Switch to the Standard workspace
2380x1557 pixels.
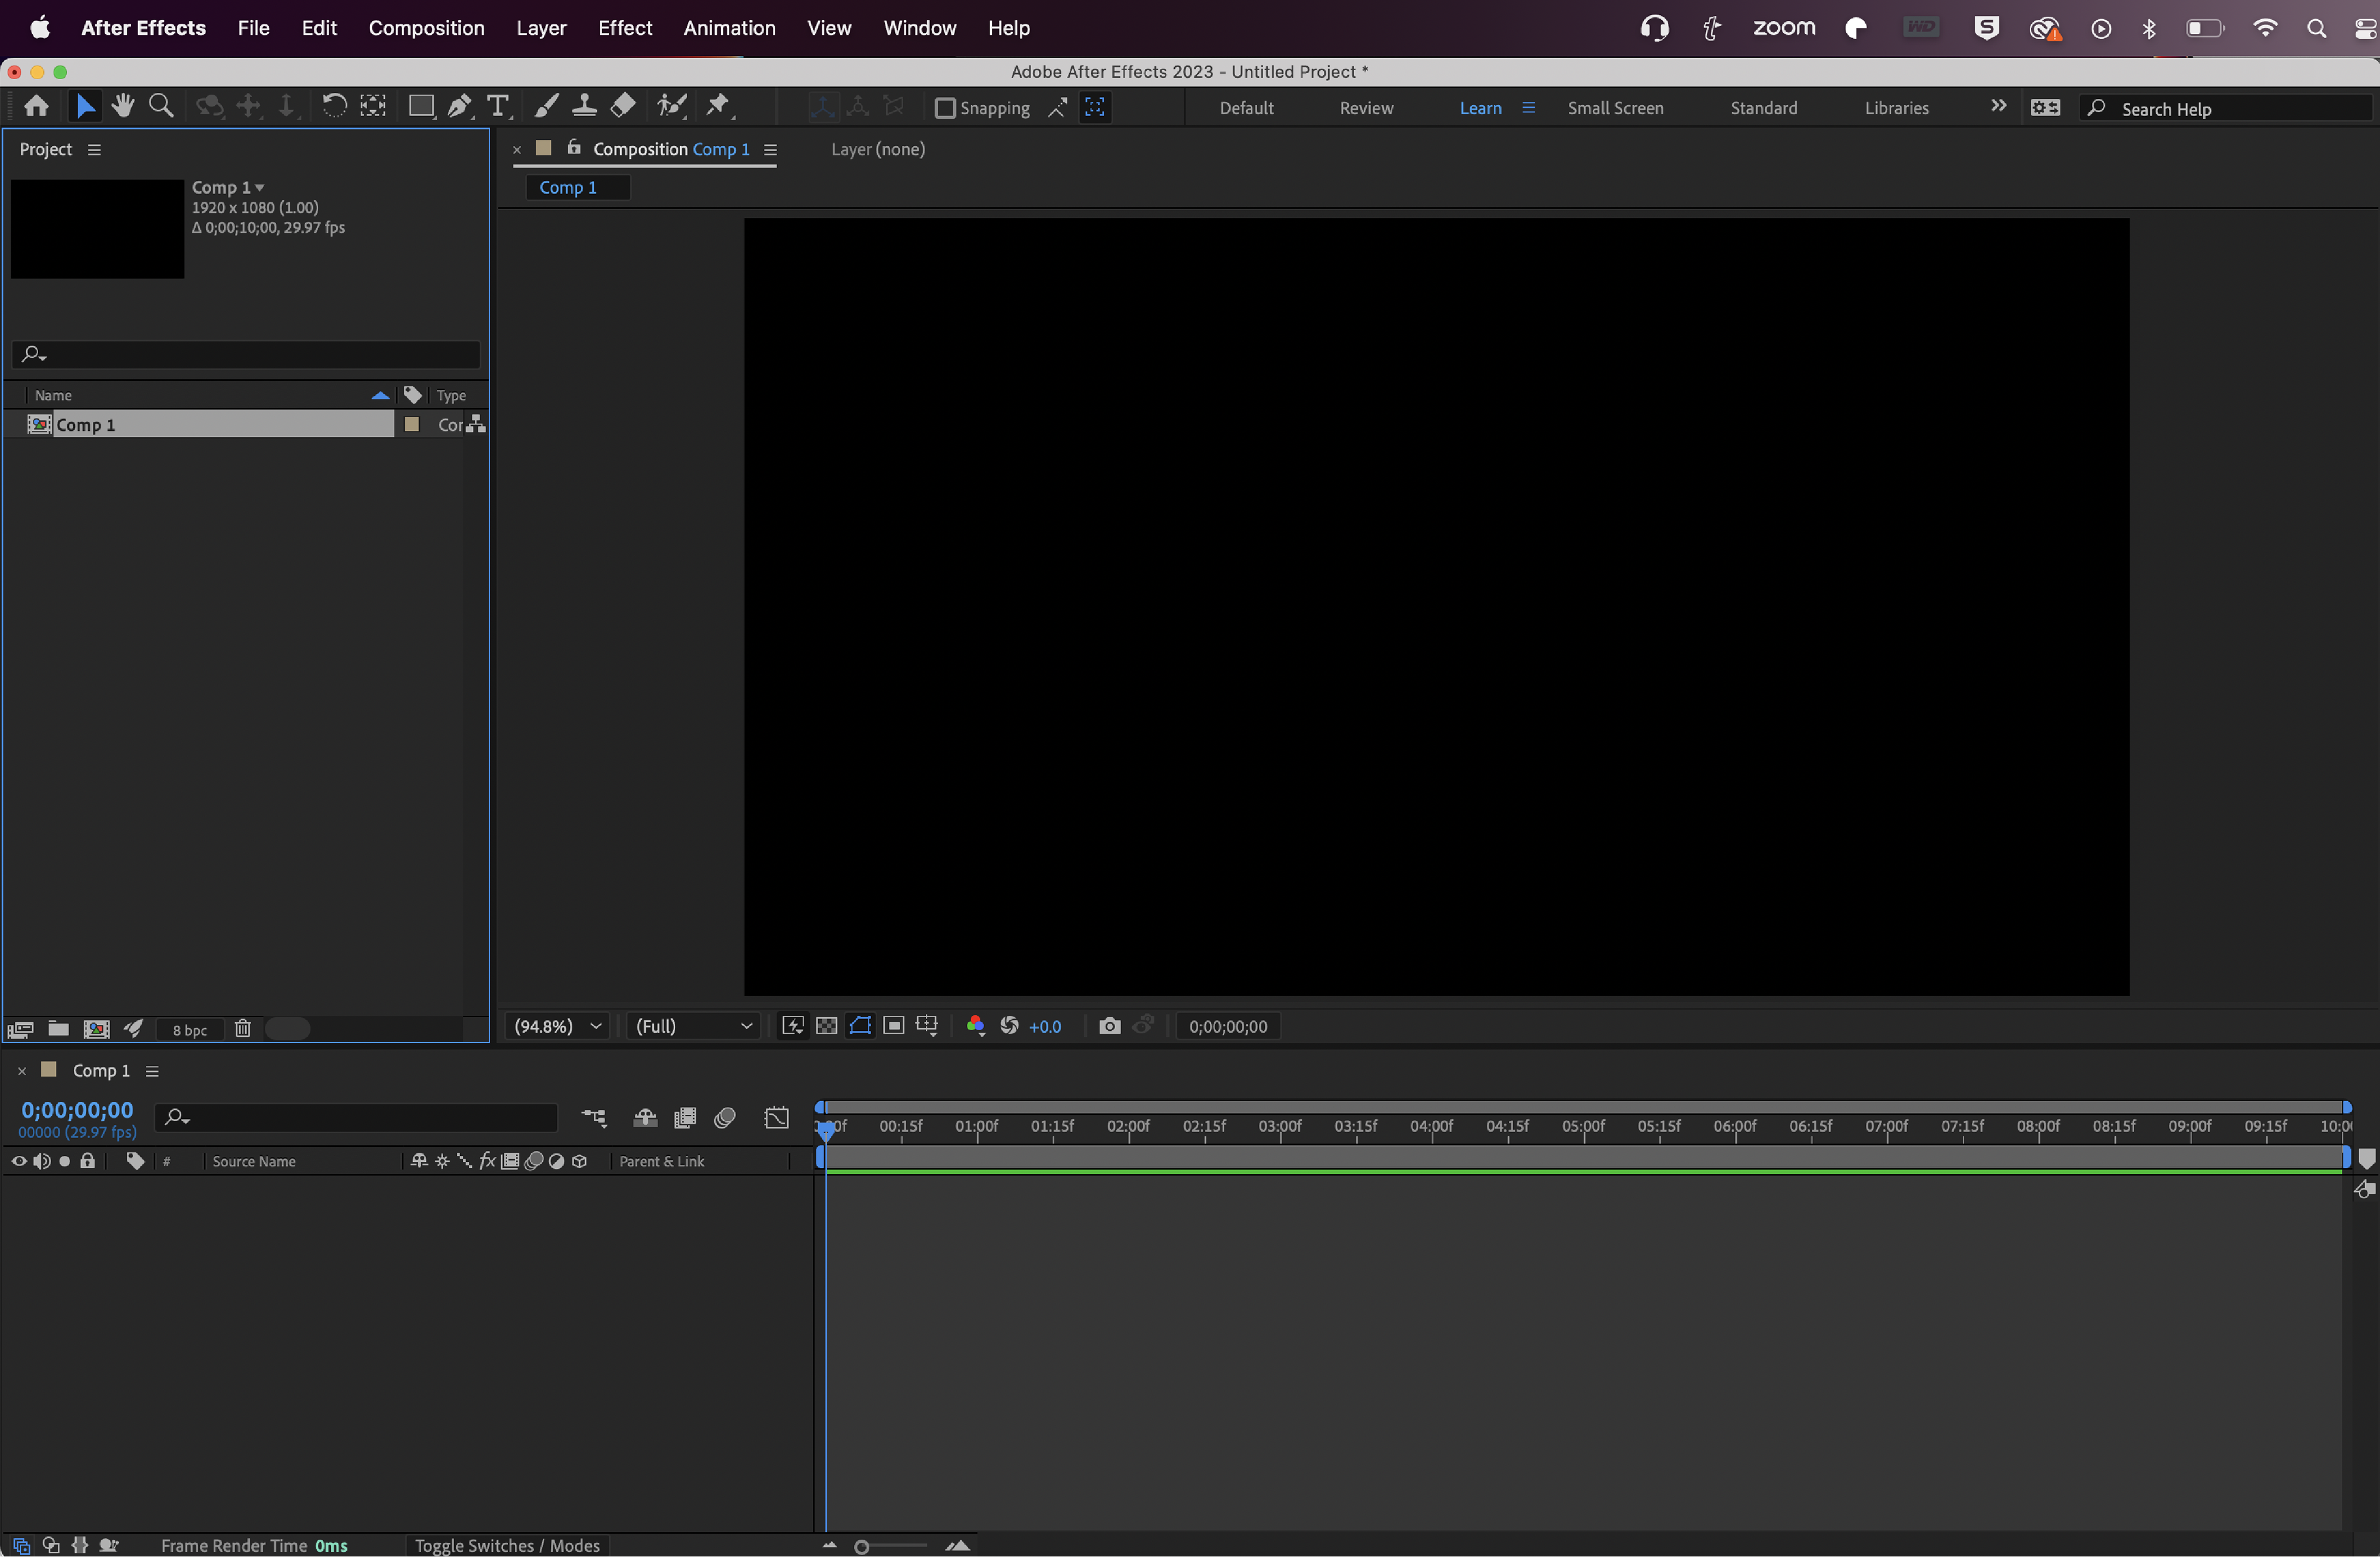click(x=1763, y=108)
